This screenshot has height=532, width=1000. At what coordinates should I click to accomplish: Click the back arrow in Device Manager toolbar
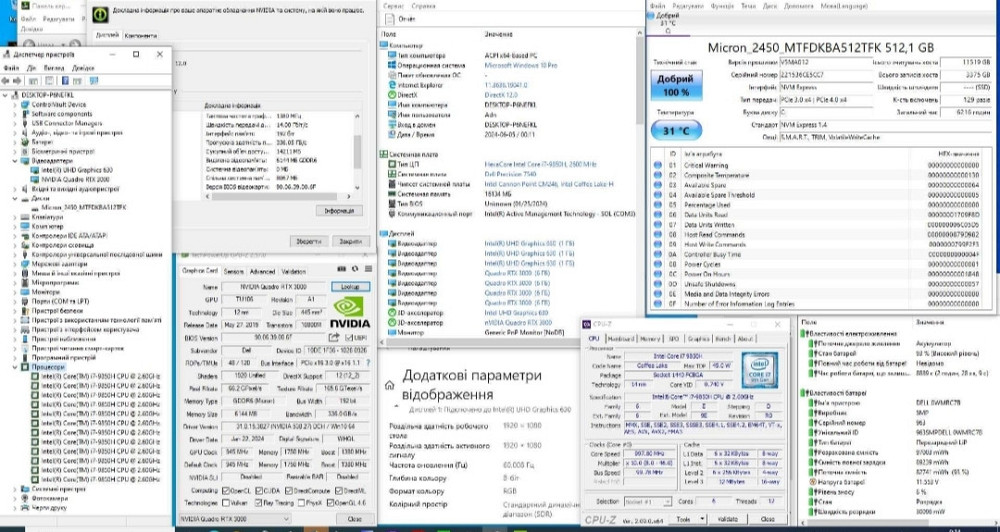(x=7, y=80)
